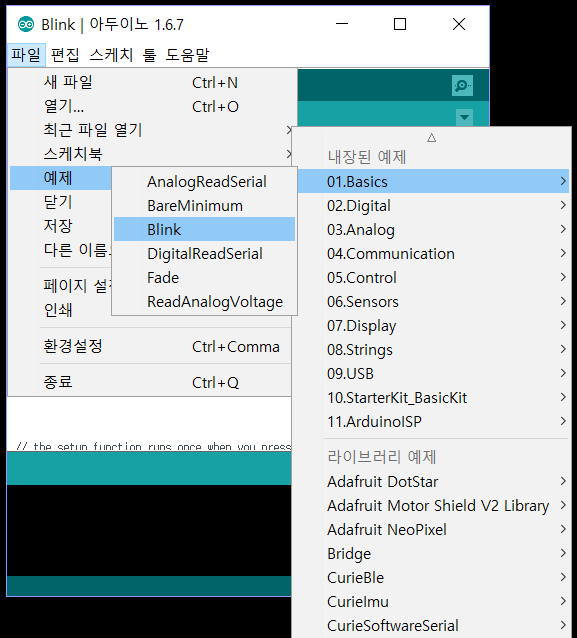Choose 종료 to quit
The image size is (577, 638).
[151, 382]
